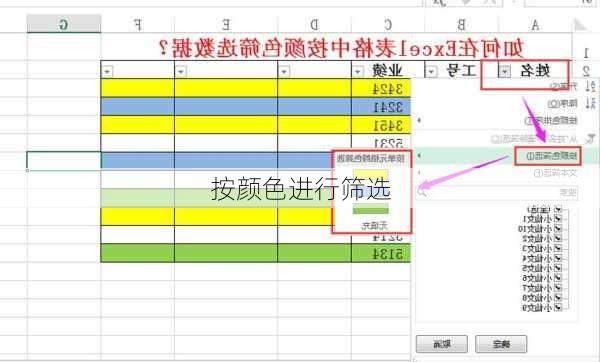Select row header 2
Screen dimensions: 600x362
[x=585, y=70]
